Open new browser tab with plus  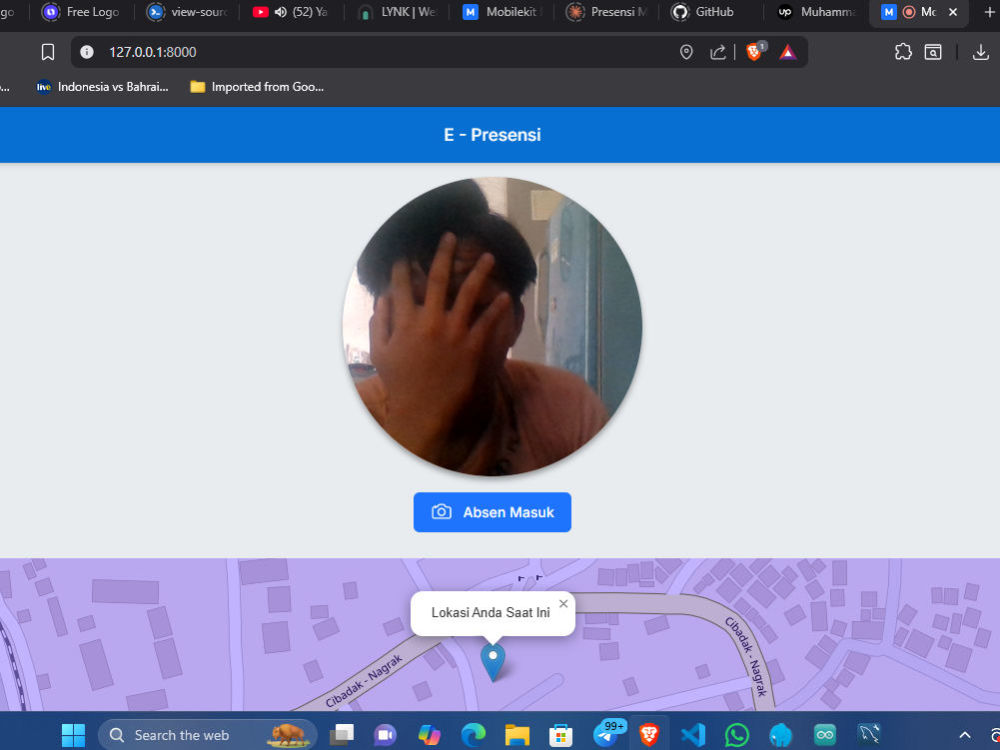(x=989, y=12)
